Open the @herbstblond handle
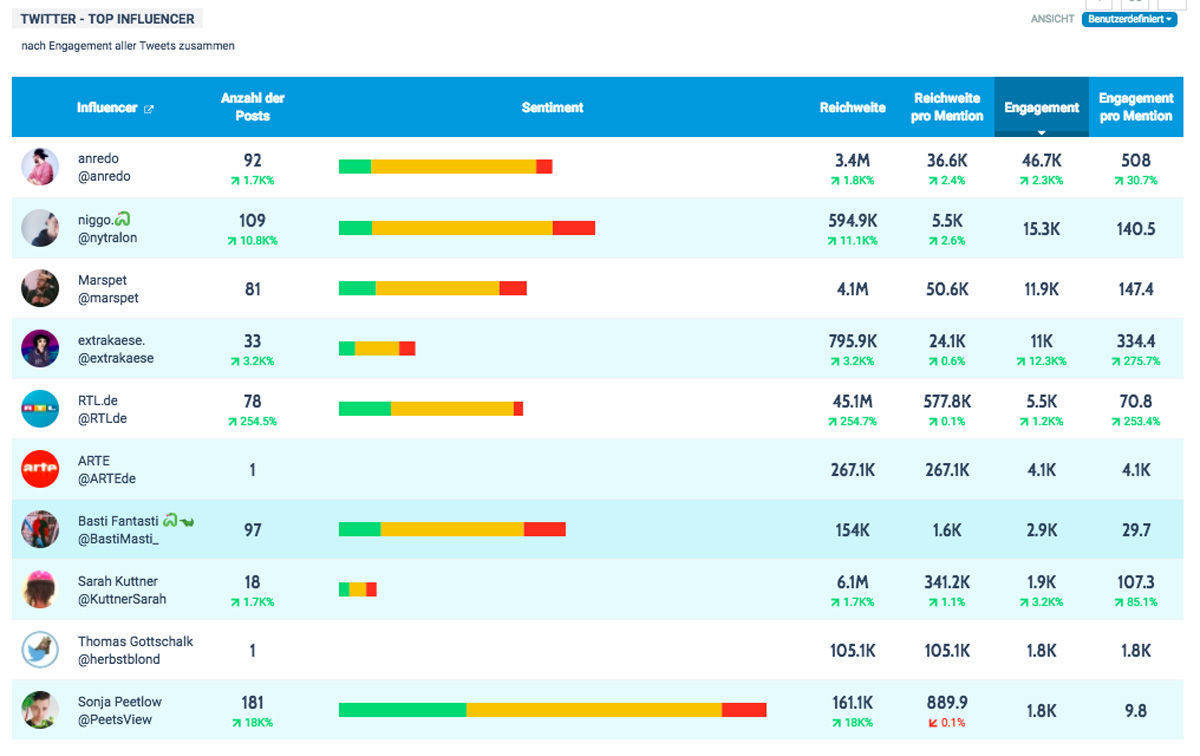1200x756 pixels. [119, 660]
